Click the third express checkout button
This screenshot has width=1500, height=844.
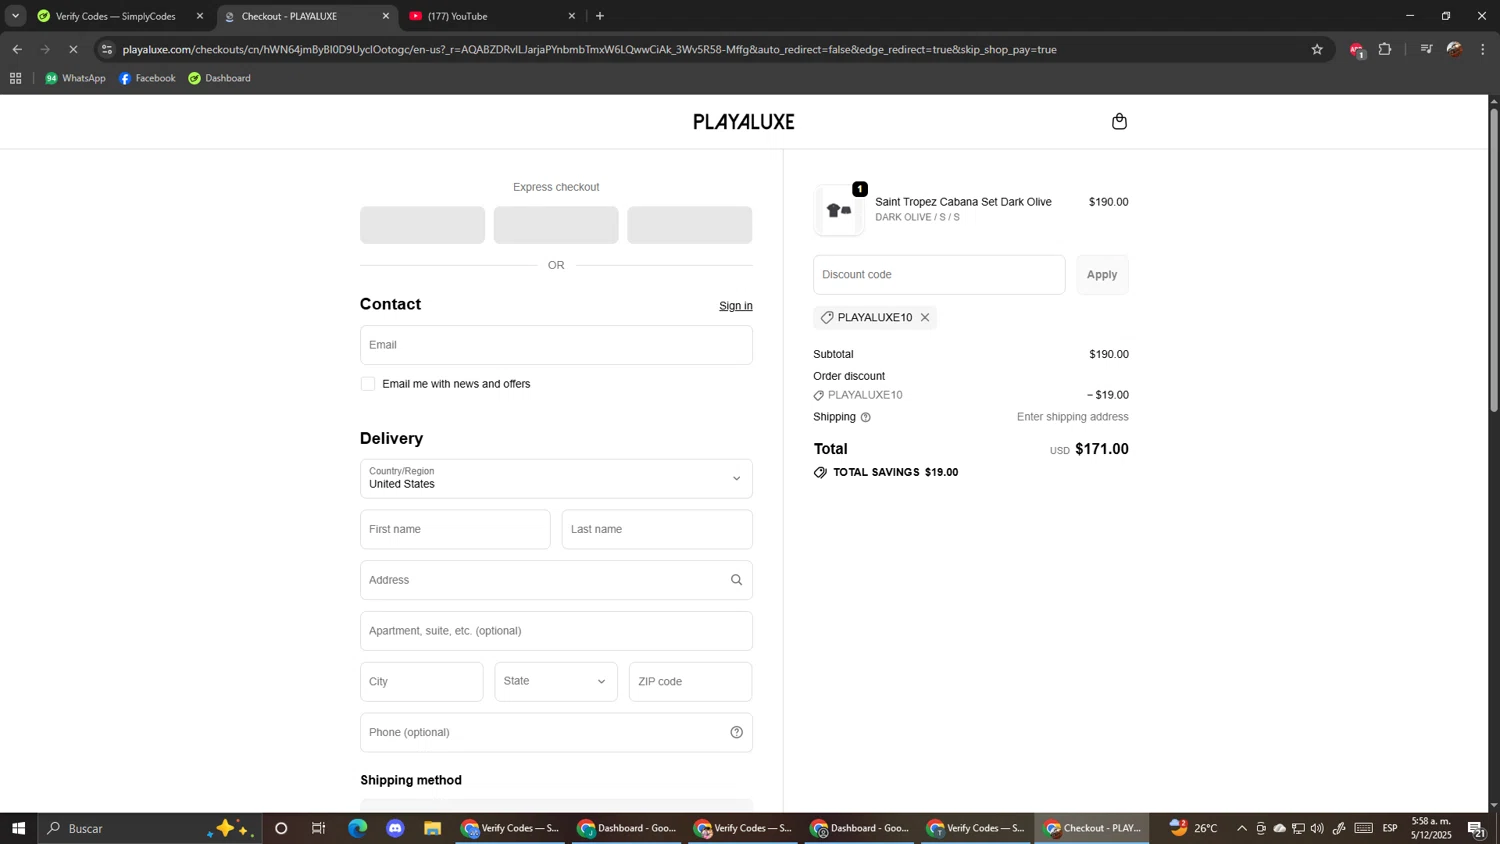[x=690, y=225]
